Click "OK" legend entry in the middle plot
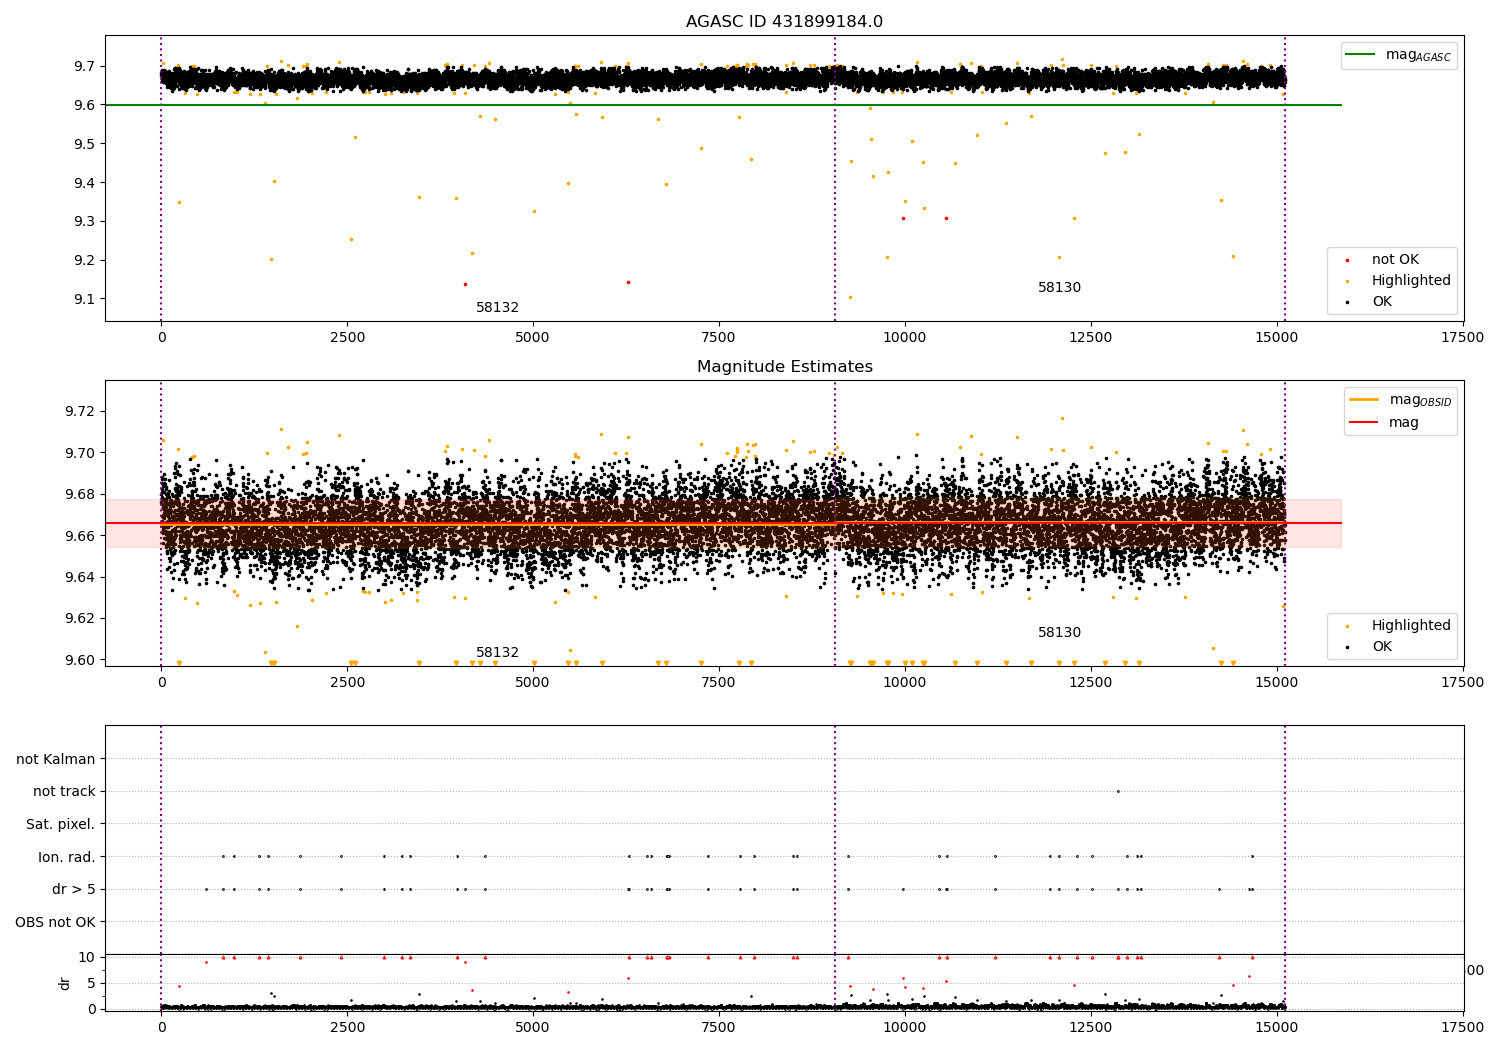Screen dimensions: 1500x1050 point(1382,647)
